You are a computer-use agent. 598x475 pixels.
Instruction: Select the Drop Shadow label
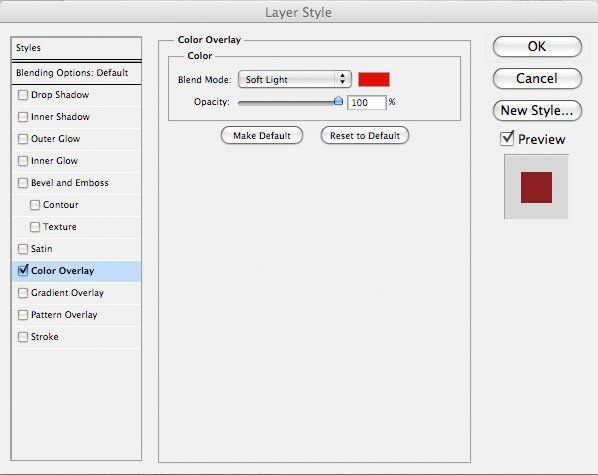click(60, 95)
